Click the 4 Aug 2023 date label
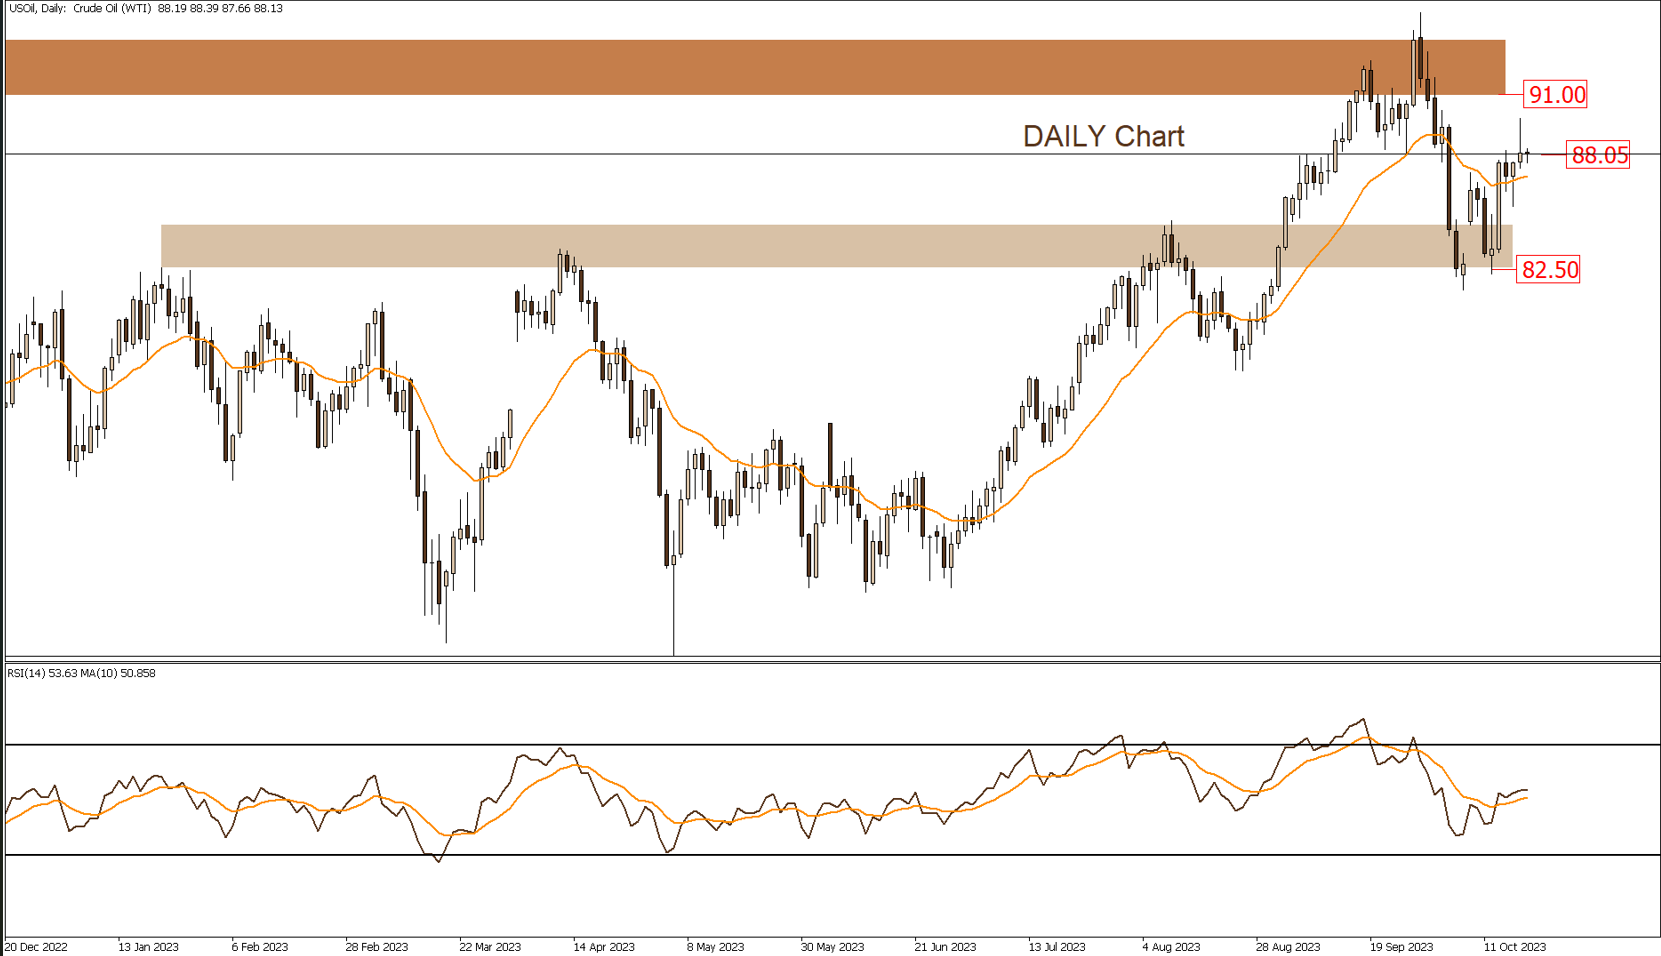This screenshot has width=1661, height=956. [1171, 946]
